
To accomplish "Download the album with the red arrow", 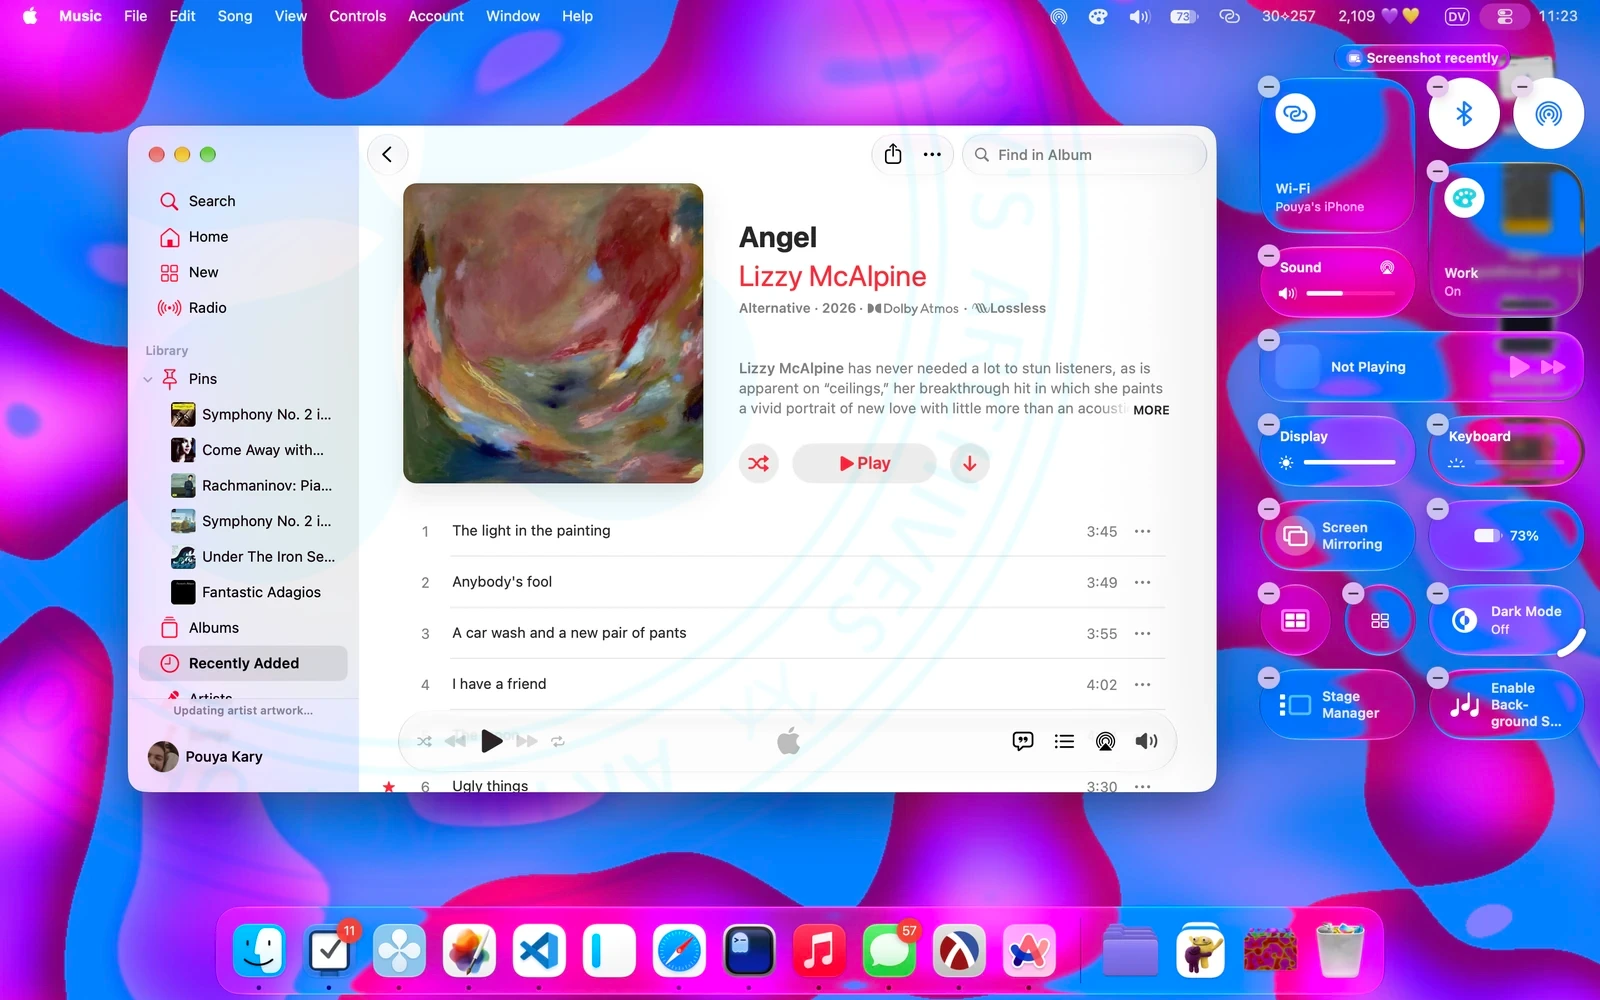I will [969, 463].
